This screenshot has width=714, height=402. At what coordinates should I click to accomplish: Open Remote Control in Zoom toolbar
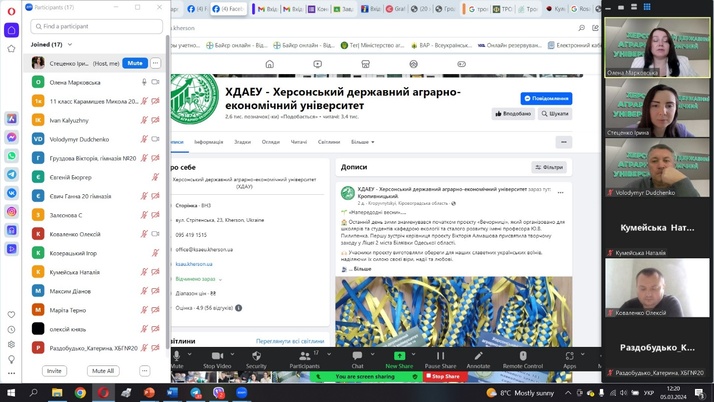(x=523, y=359)
